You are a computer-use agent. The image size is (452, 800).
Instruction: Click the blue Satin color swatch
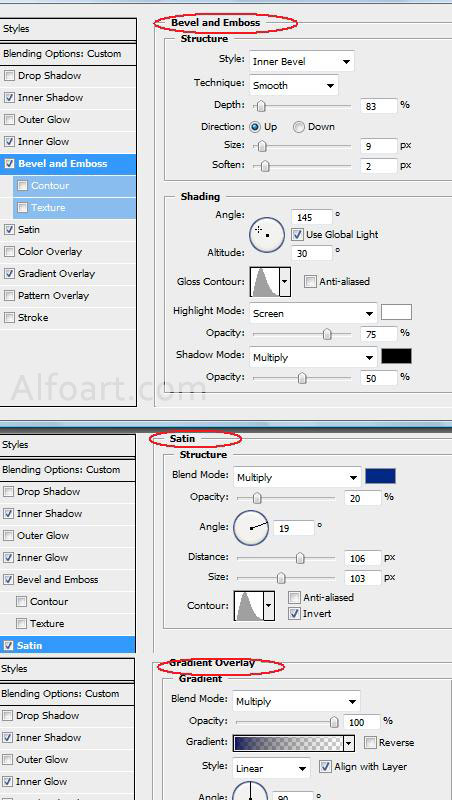pyautogui.click(x=380, y=477)
